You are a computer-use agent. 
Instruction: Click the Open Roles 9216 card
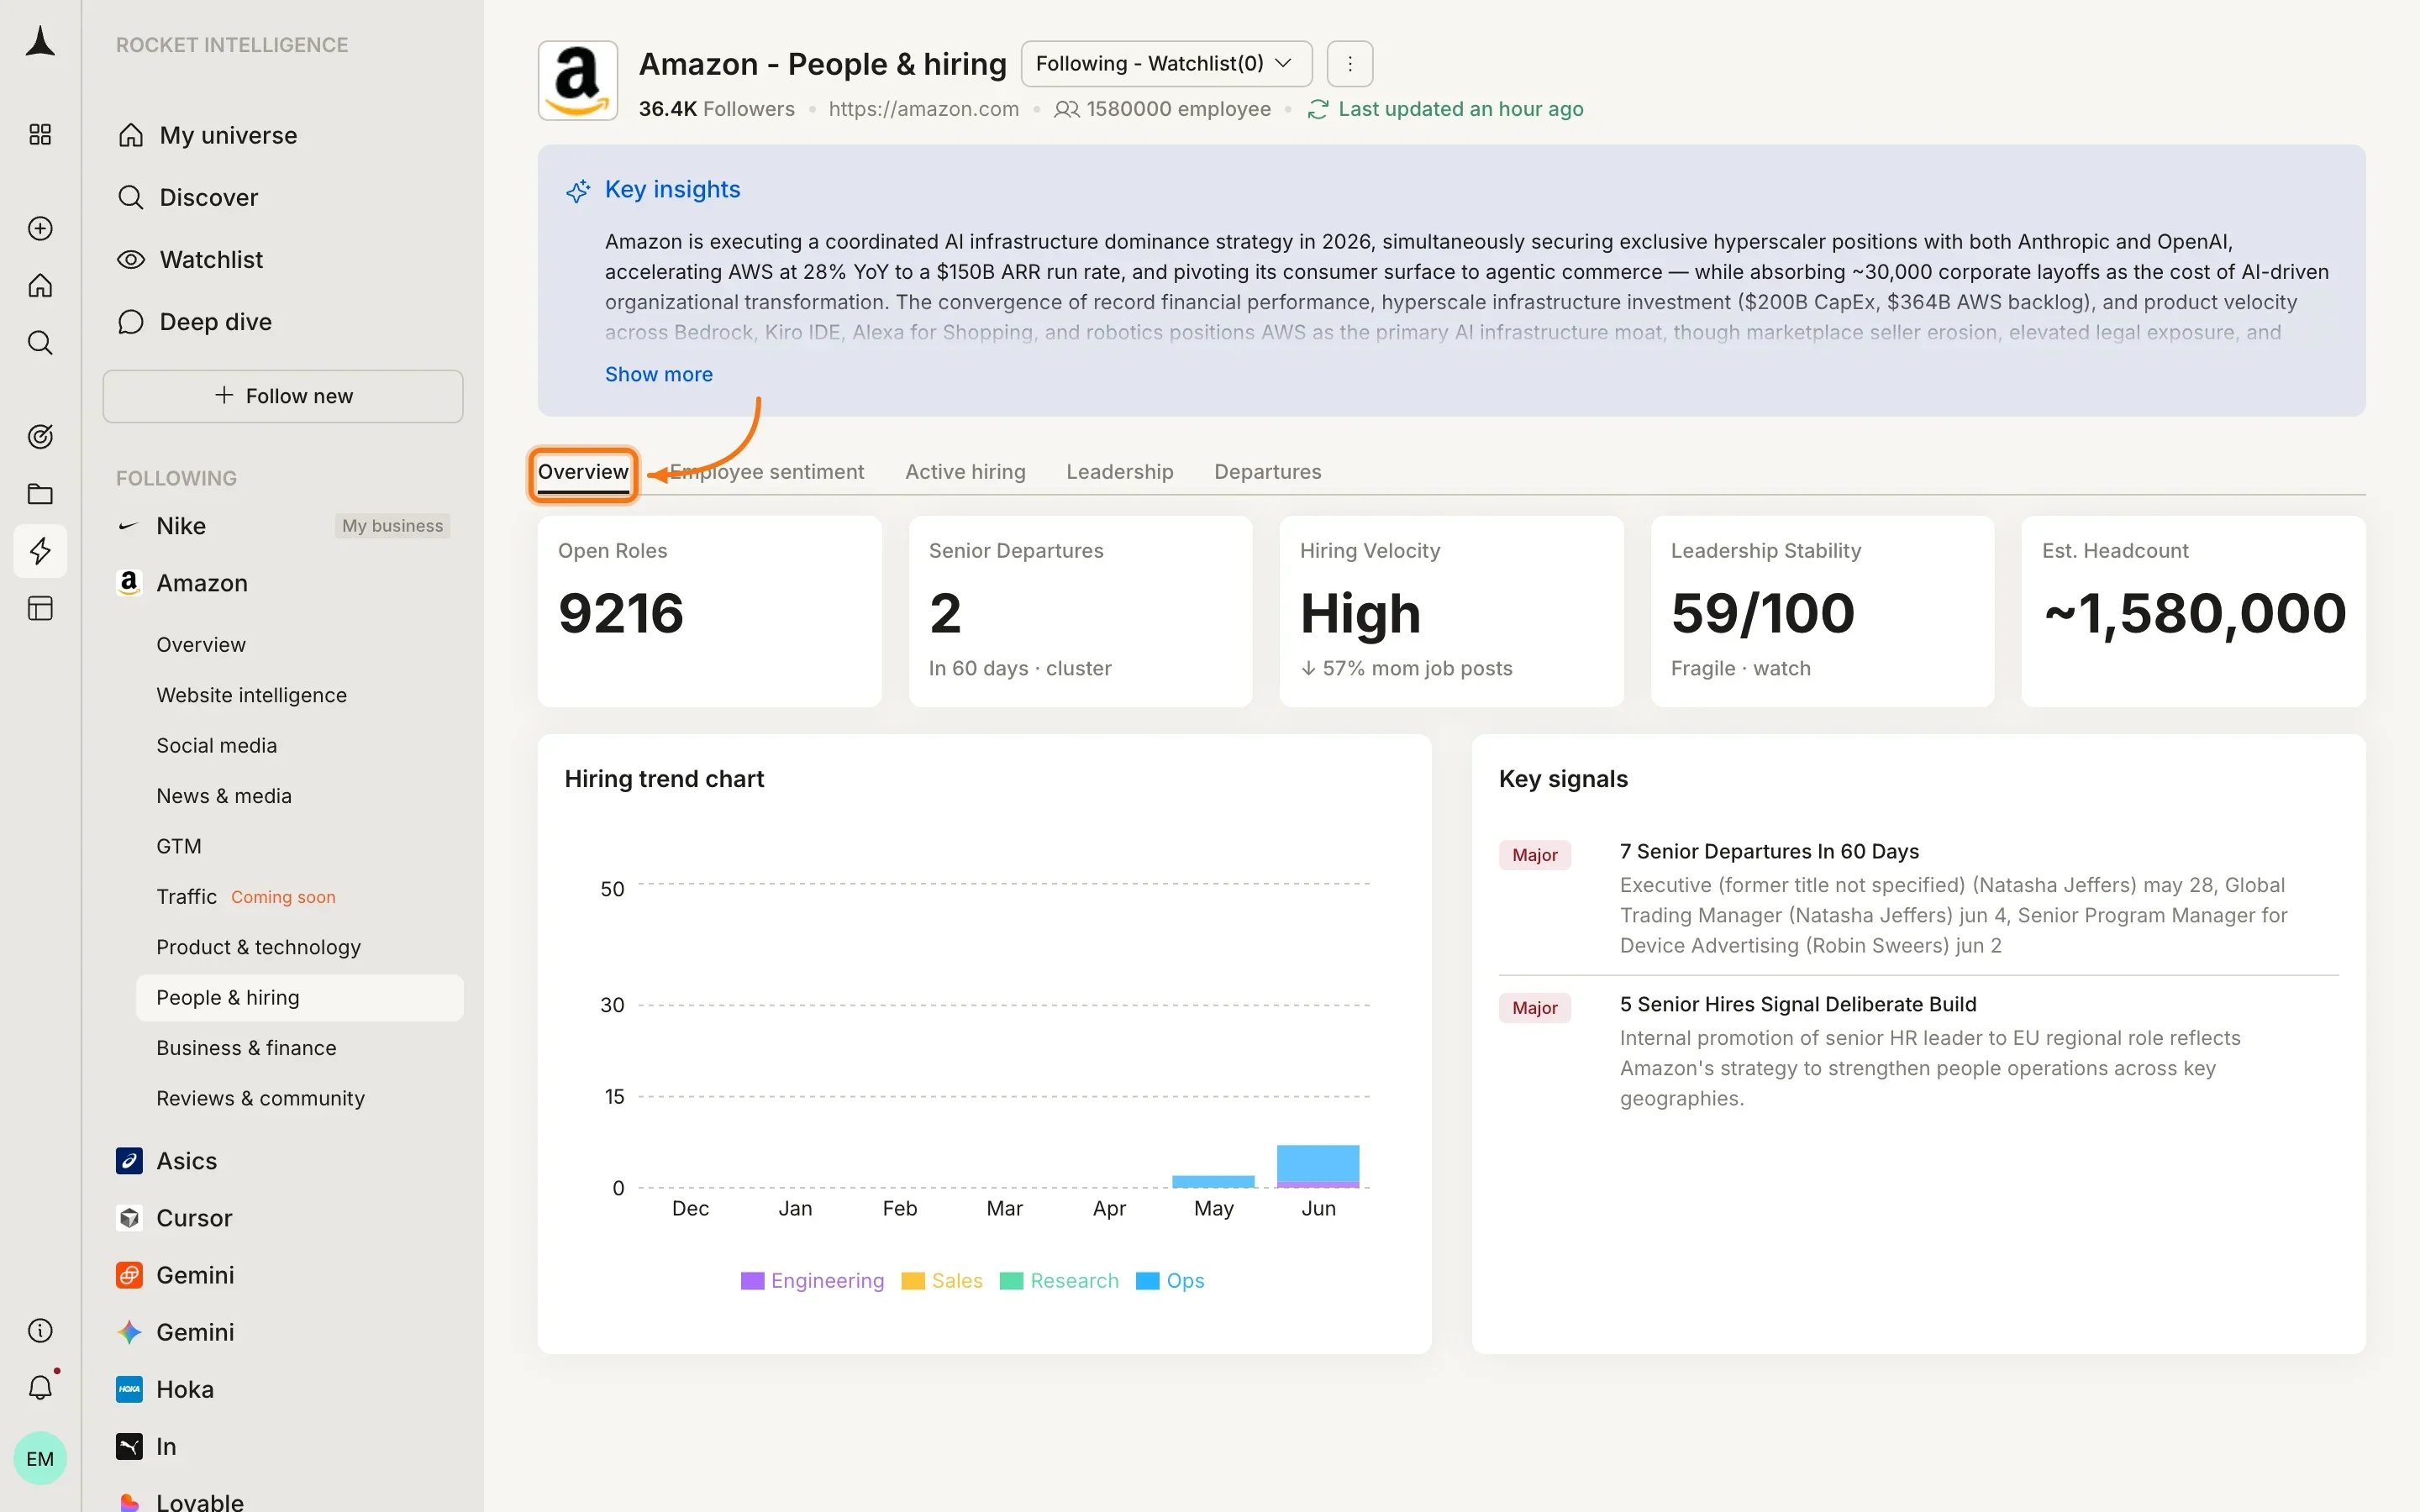point(710,611)
